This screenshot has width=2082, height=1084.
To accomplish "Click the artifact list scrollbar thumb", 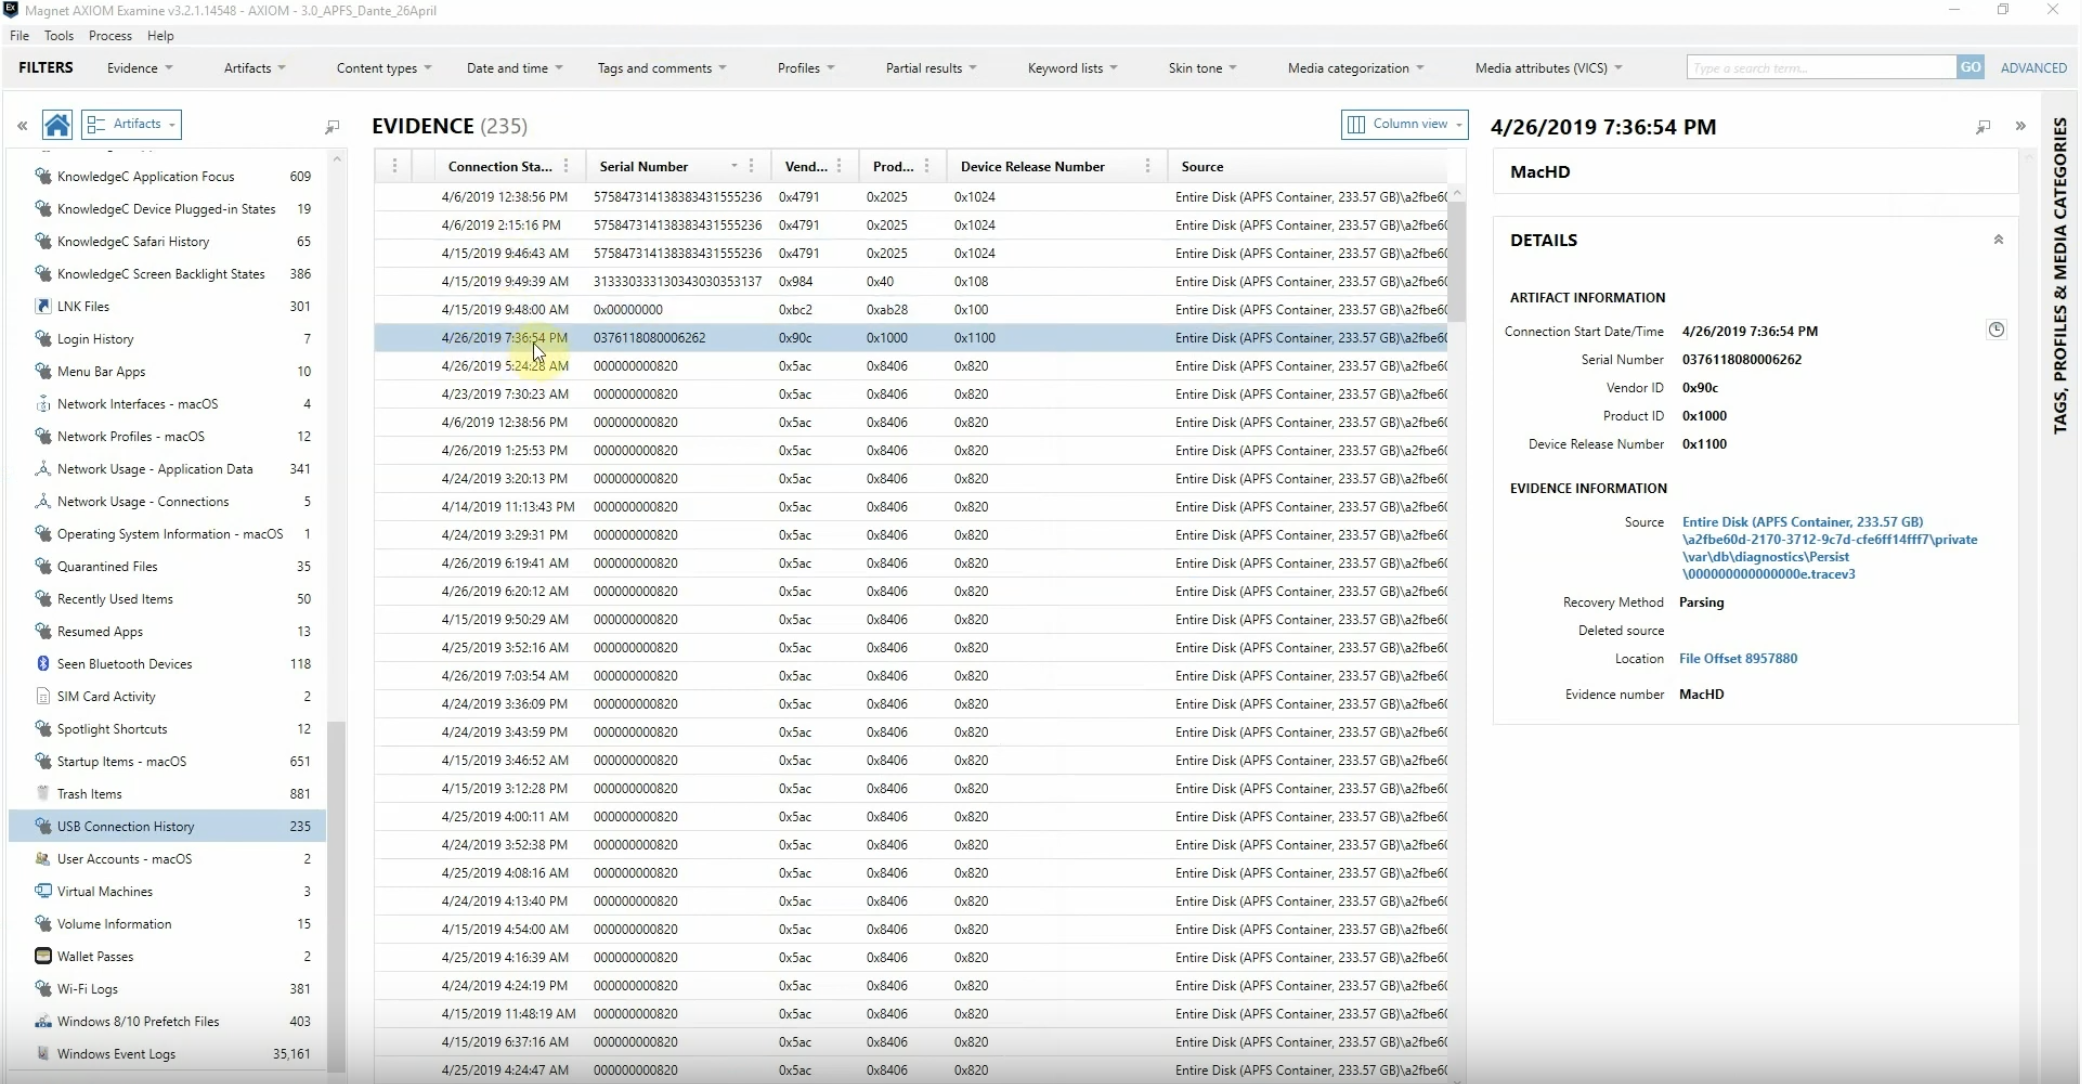I will [x=336, y=896].
